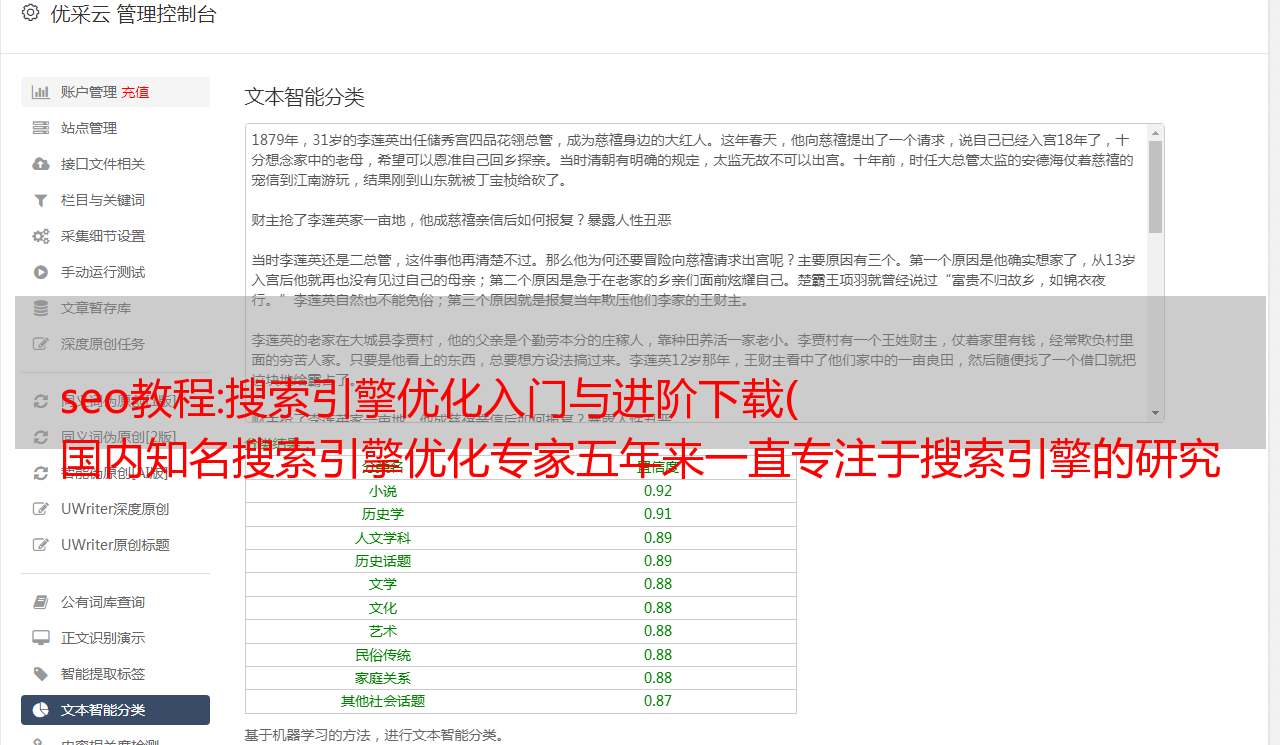1280x745 pixels.
Task: Select the 文学 category cell
Action: [383, 584]
